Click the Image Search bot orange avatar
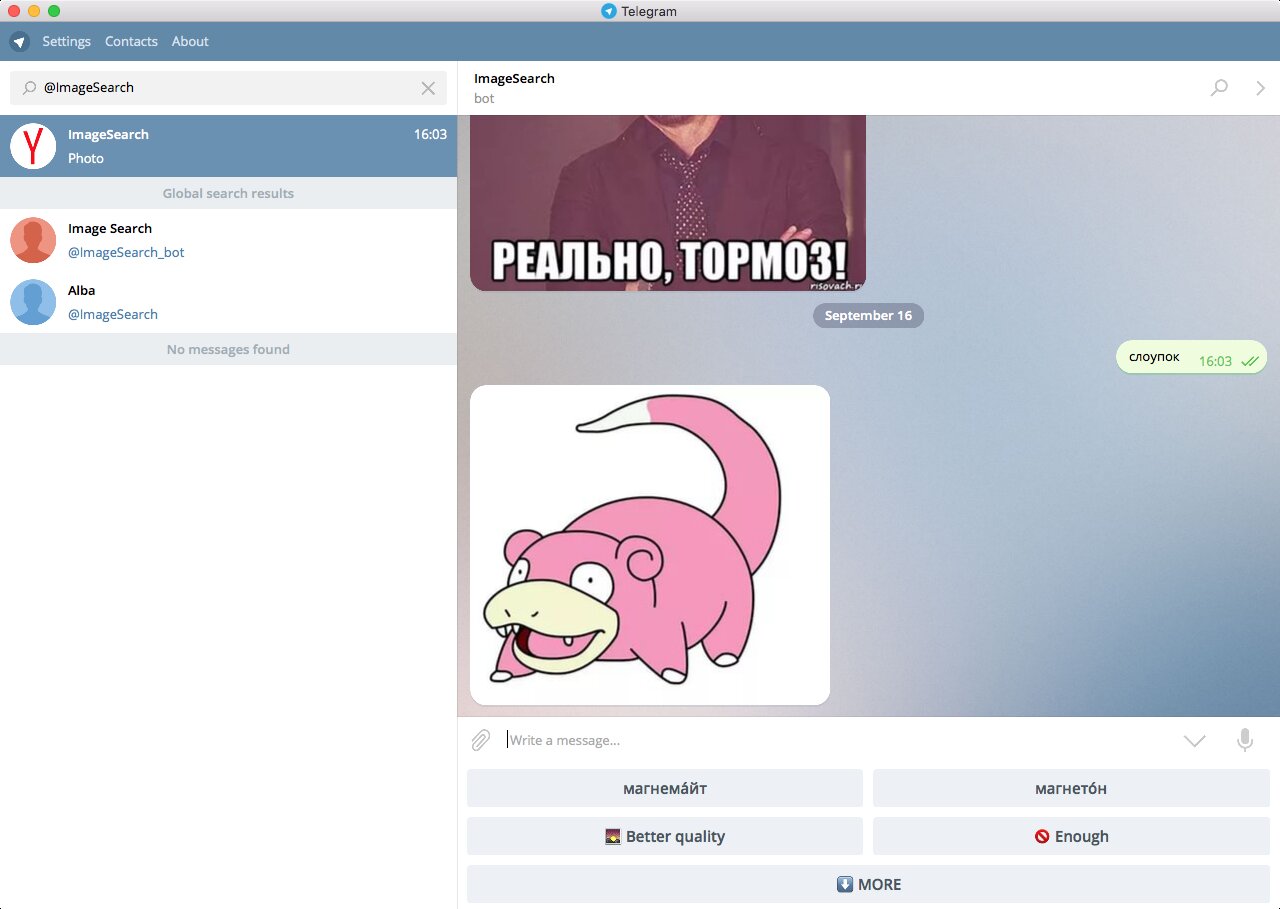1280x909 pixels. pos(33,240)
